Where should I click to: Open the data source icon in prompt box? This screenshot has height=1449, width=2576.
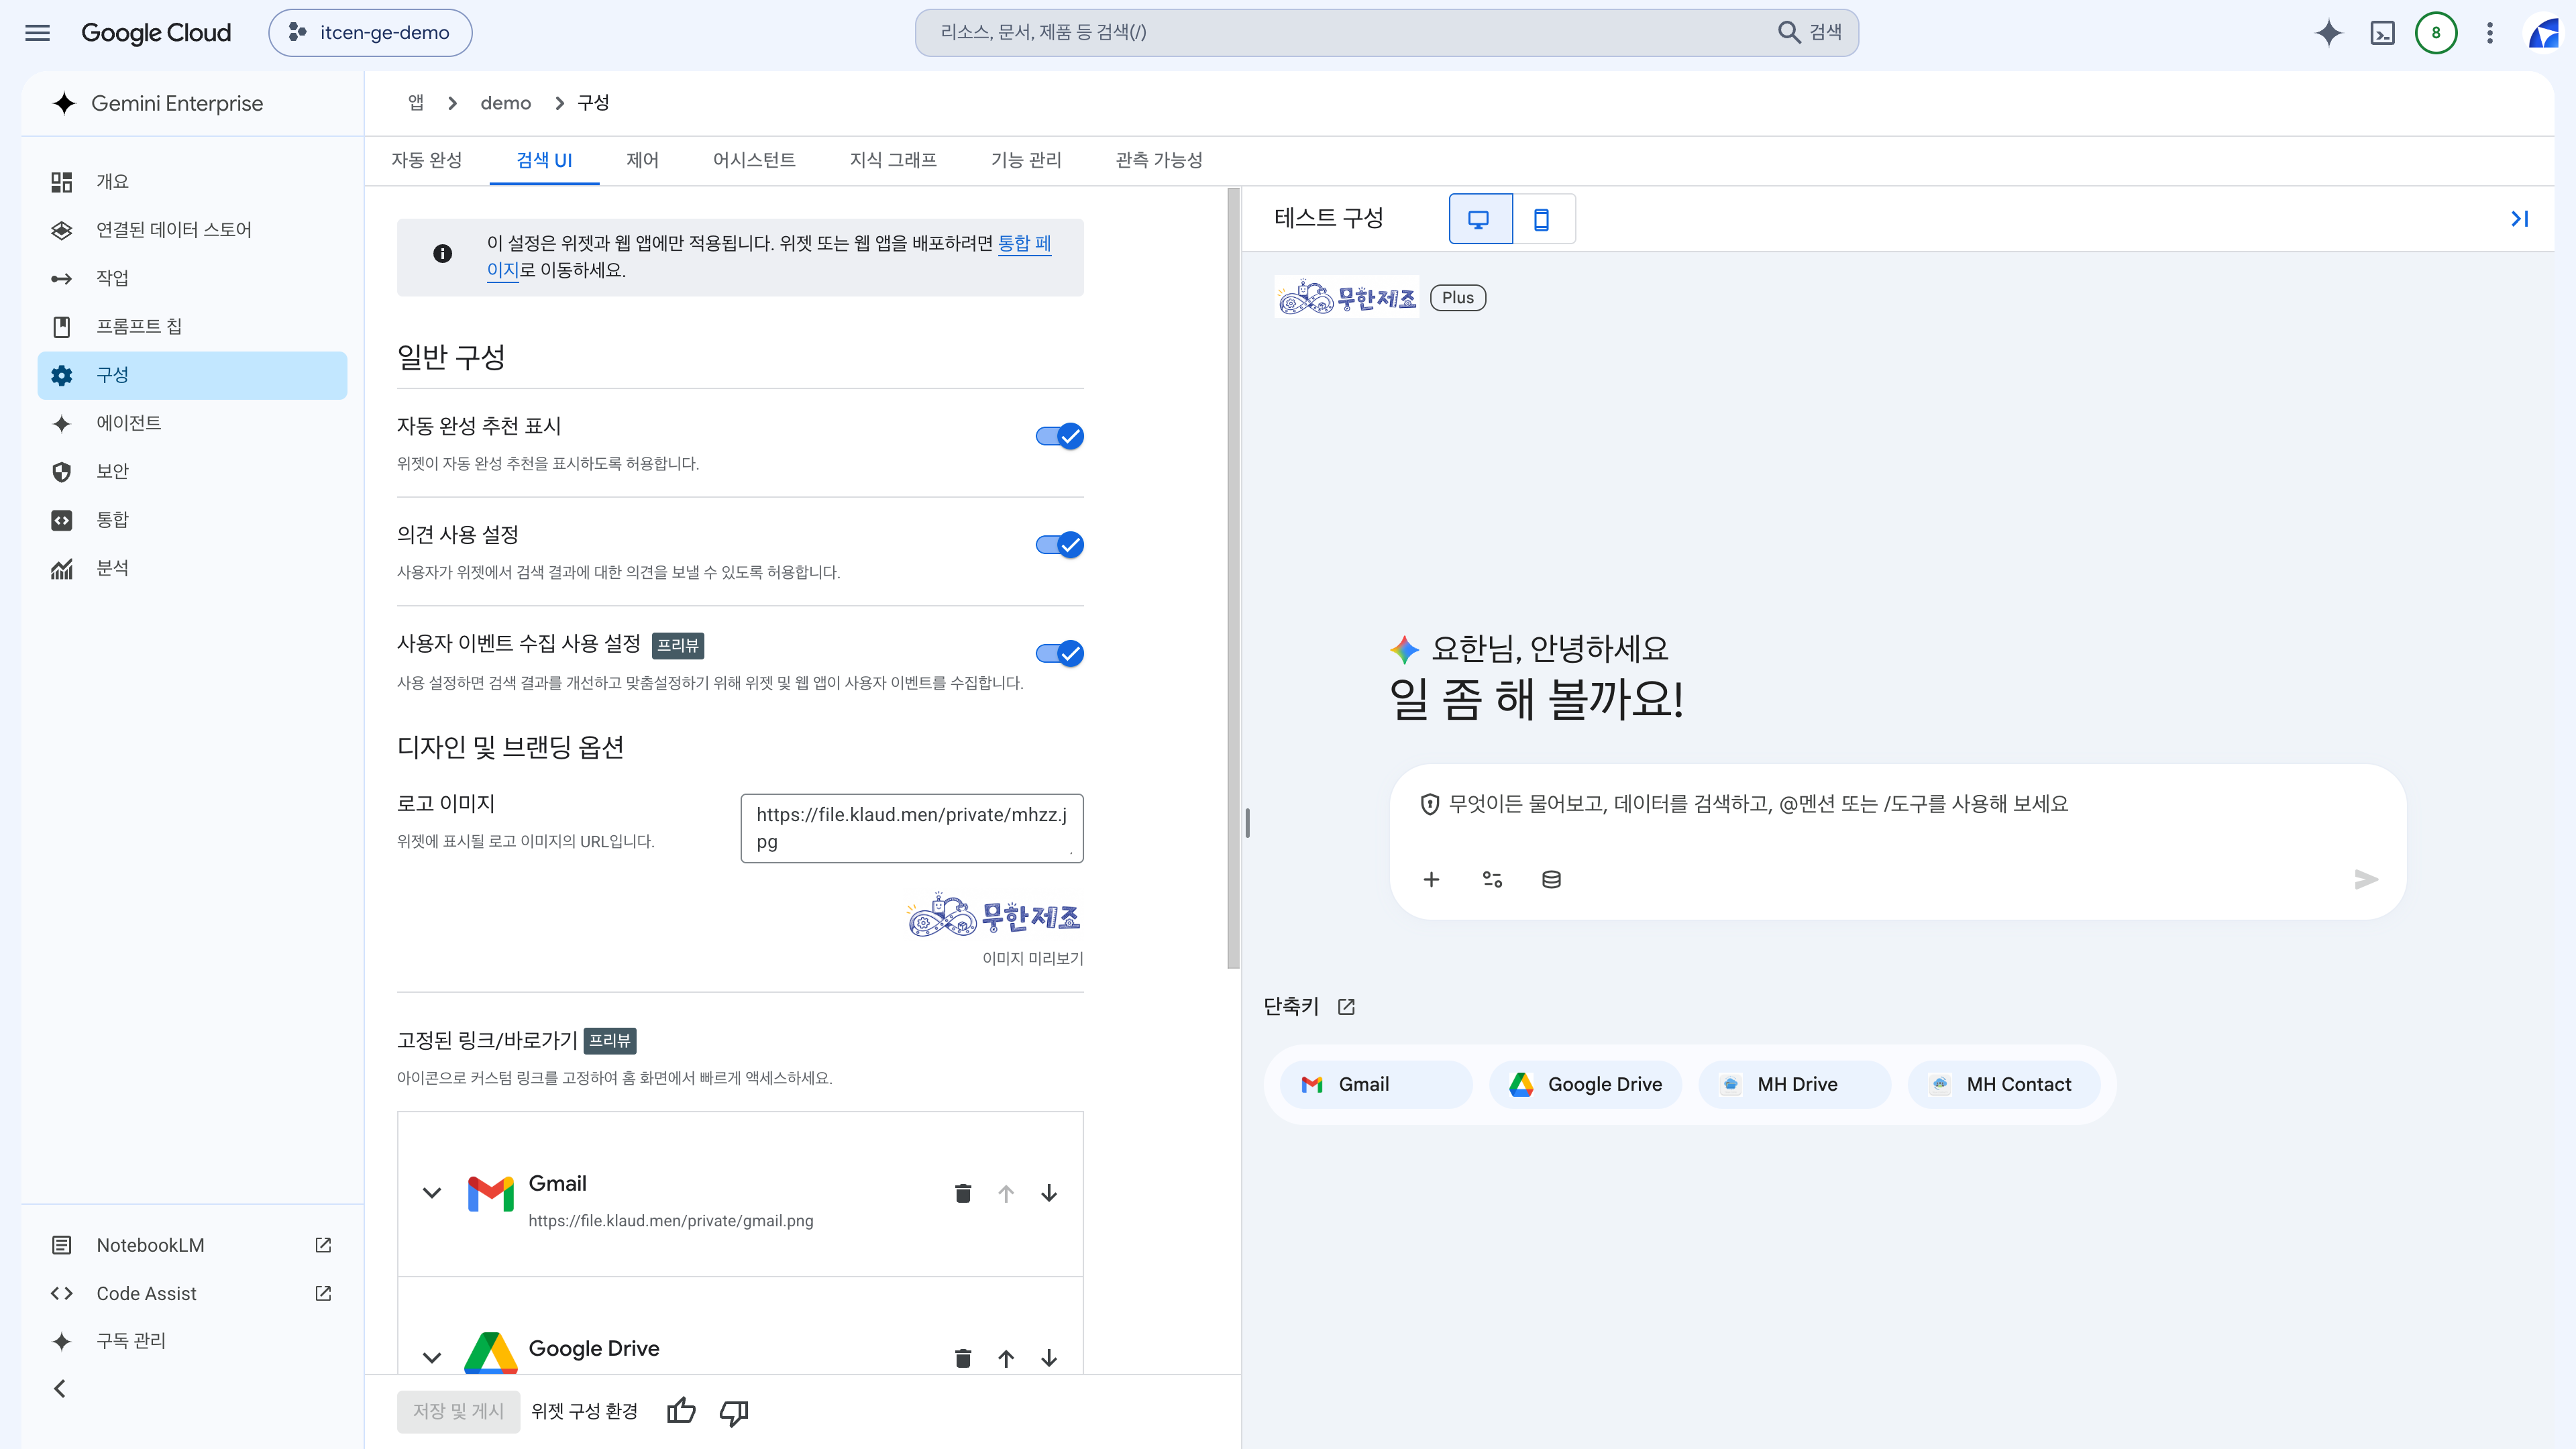[x=1551, y=879]
